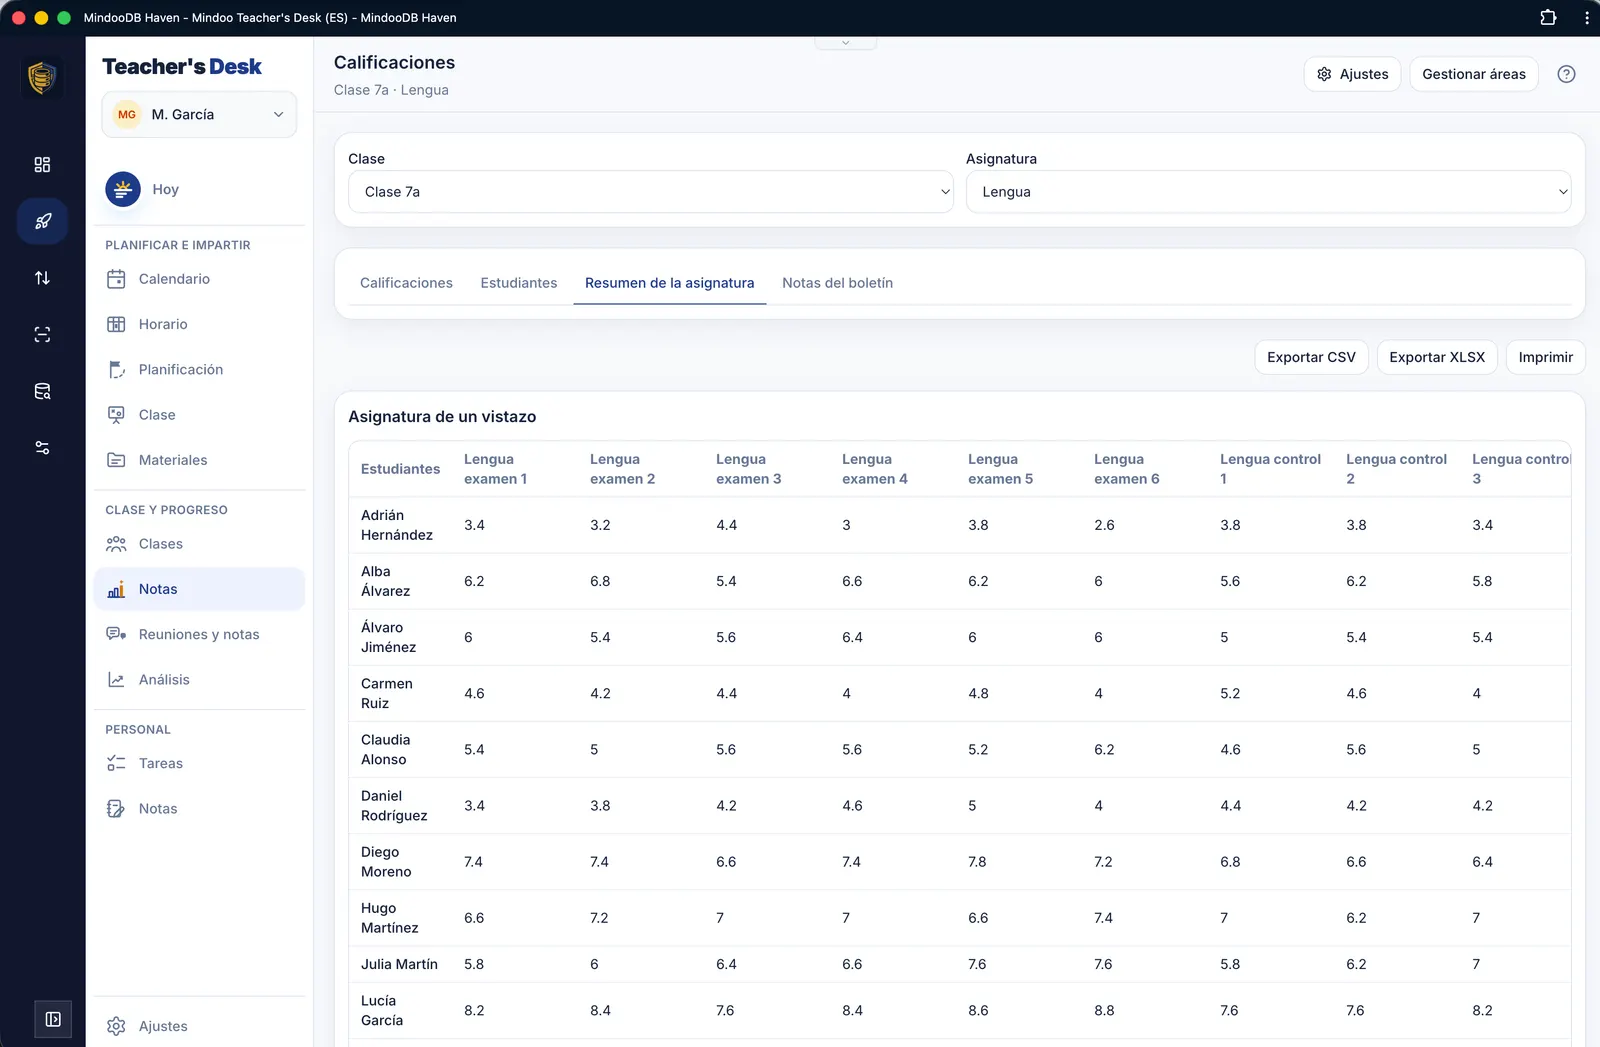Switch to Notas del boletín tab
This screenshot has height=1047, width=1600.
[x=838, y=283]
